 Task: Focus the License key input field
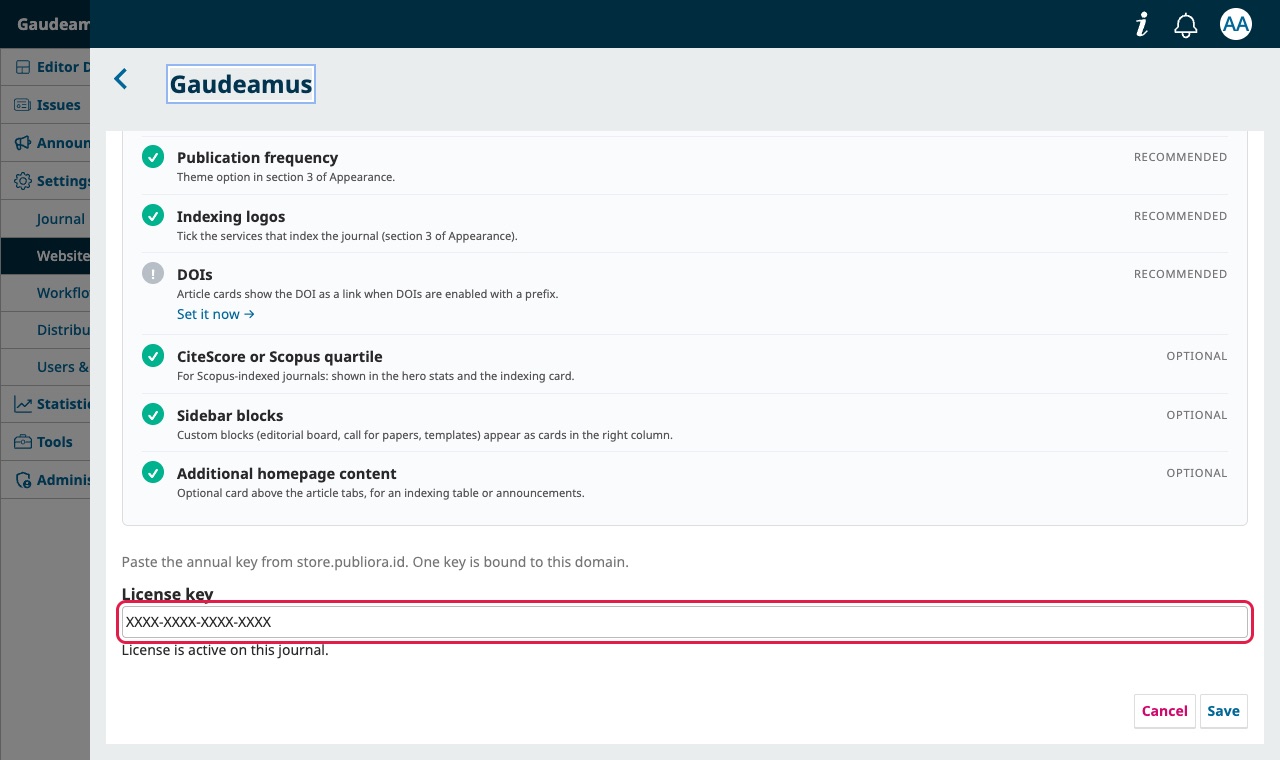(685, 622)
